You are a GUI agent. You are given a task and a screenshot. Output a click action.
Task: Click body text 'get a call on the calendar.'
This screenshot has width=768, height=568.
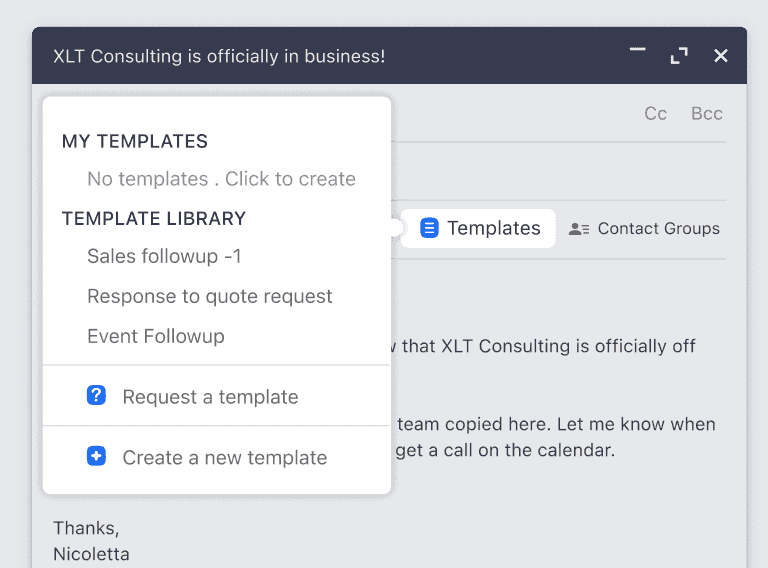[505, 450]
